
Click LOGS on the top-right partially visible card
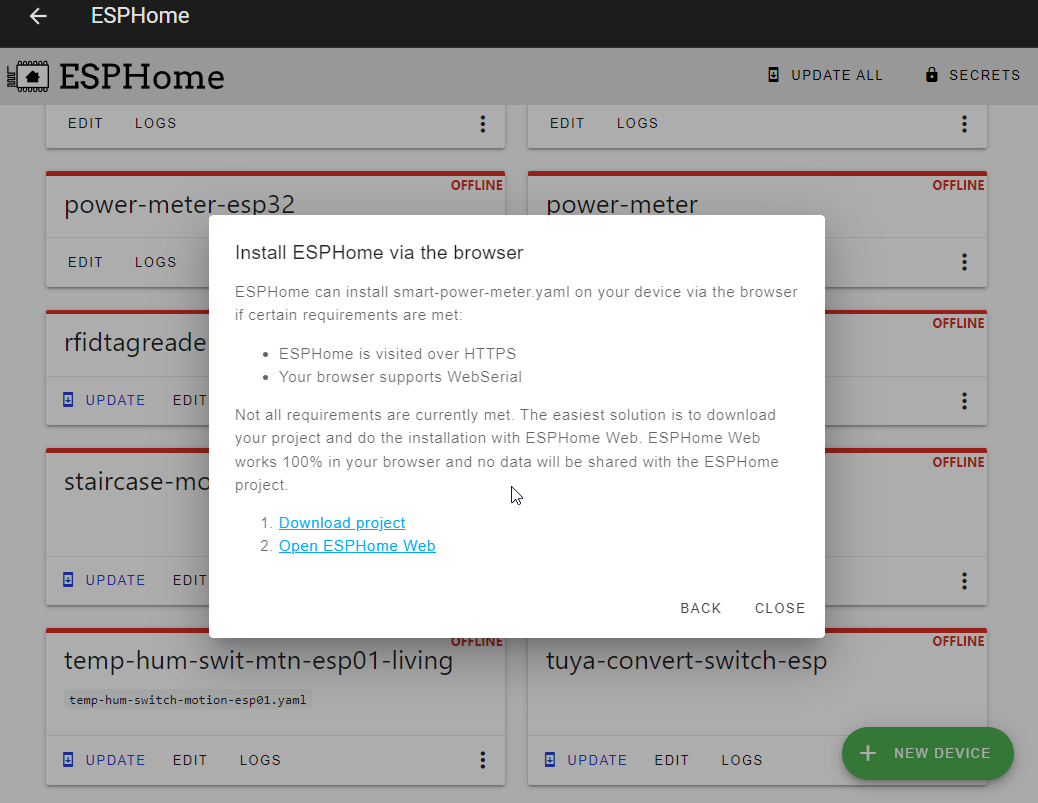(x=637, y=124)
